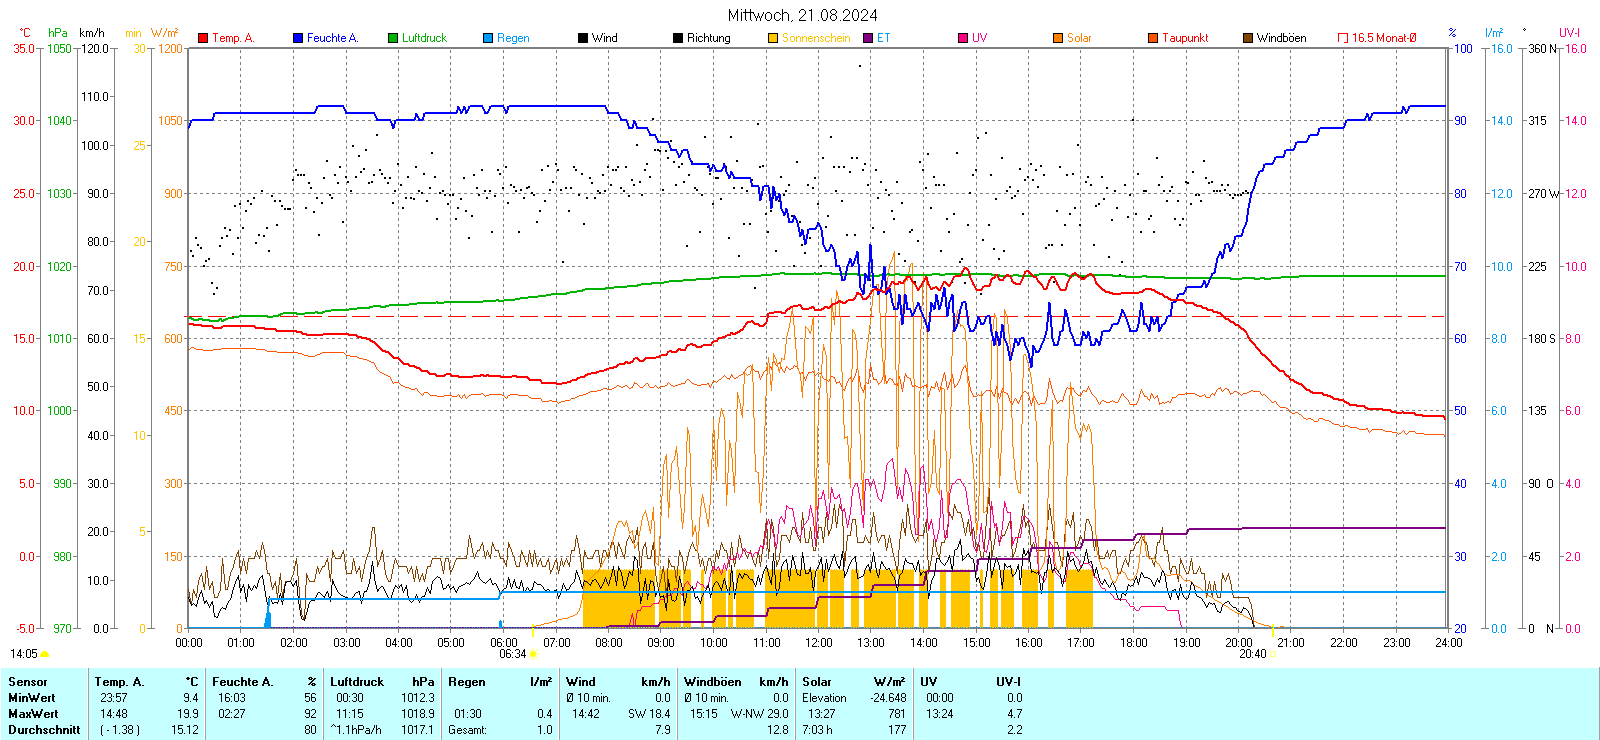The width and height of the screenshot is (1600, 740).
Task: Click the pink UV legend square
Action: coord(963,38)
